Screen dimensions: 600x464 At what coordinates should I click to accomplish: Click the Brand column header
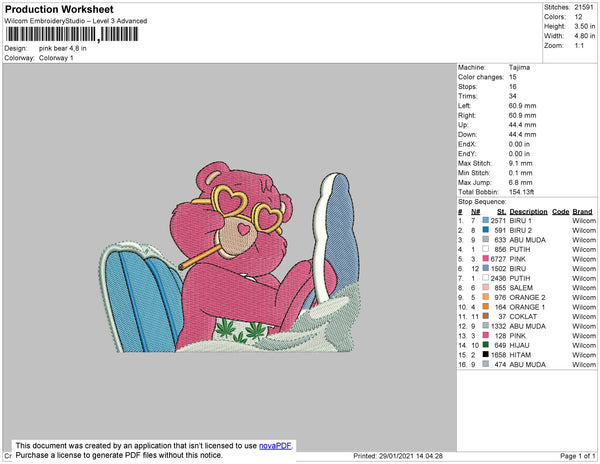tap(582, 212)
